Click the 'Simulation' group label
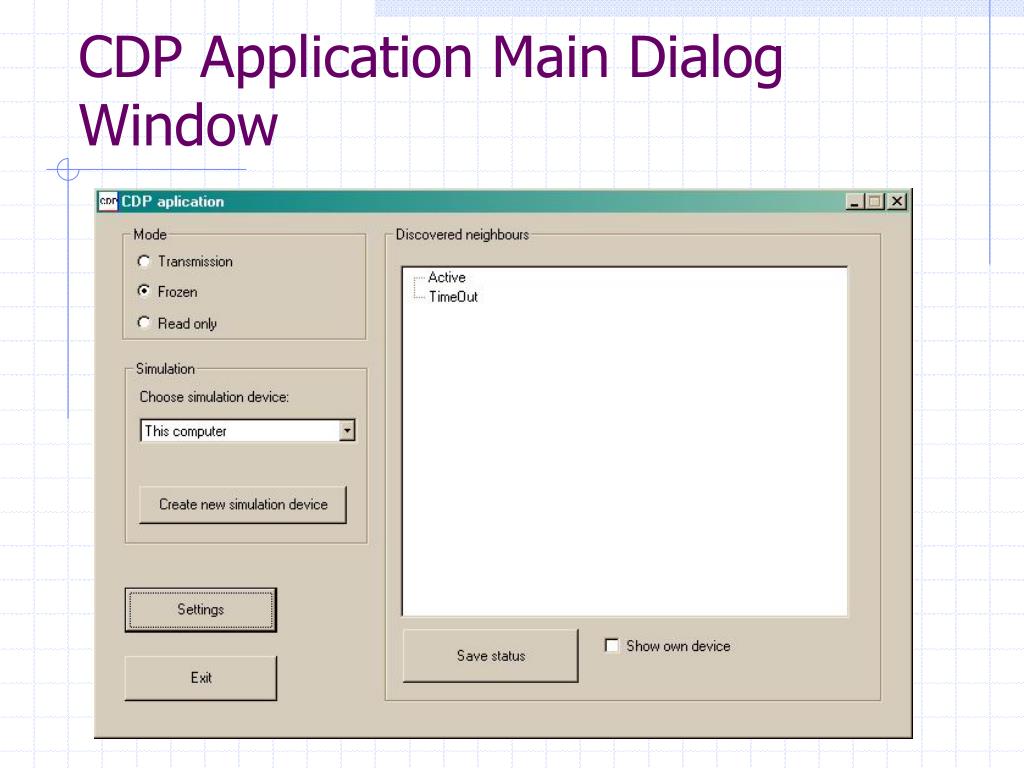 point(165,369)
